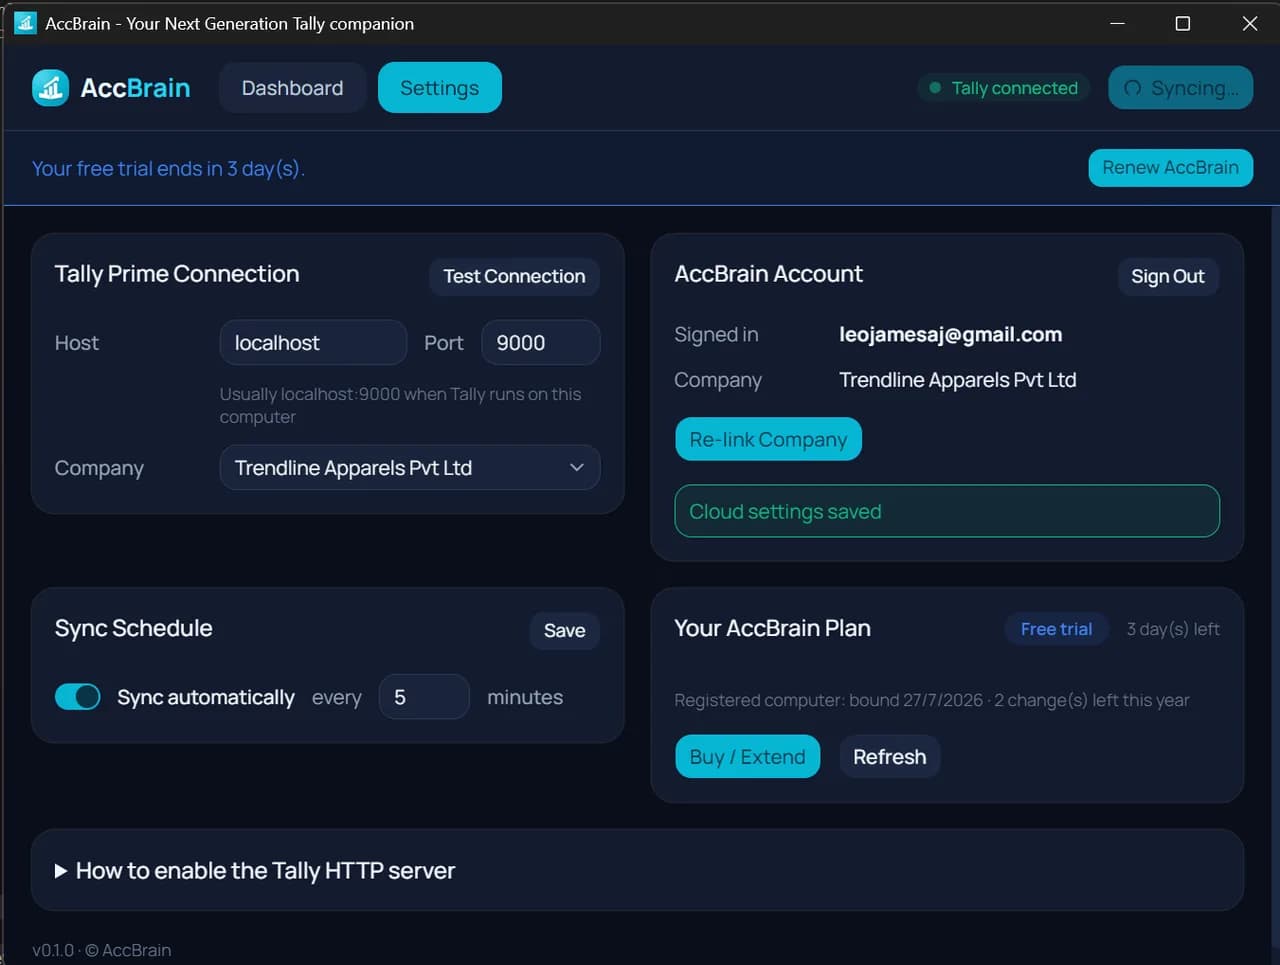Click the Renew AccBrain button
1280x965 pixels.
point(1170,168)
